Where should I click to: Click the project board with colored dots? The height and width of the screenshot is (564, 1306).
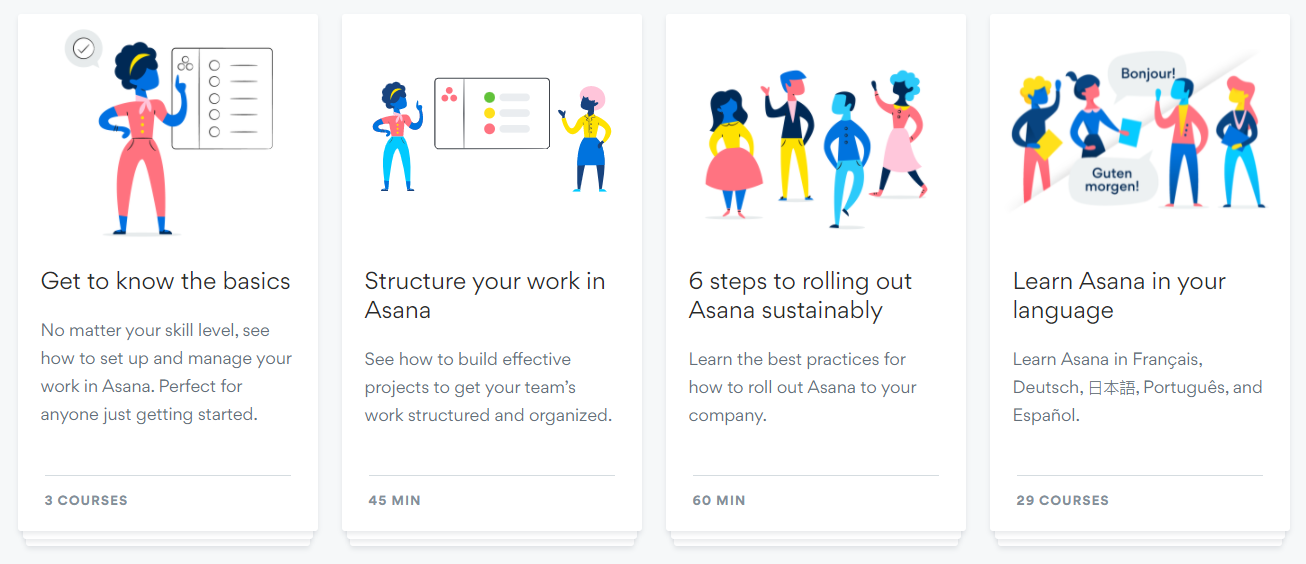[x=491, y=113]
